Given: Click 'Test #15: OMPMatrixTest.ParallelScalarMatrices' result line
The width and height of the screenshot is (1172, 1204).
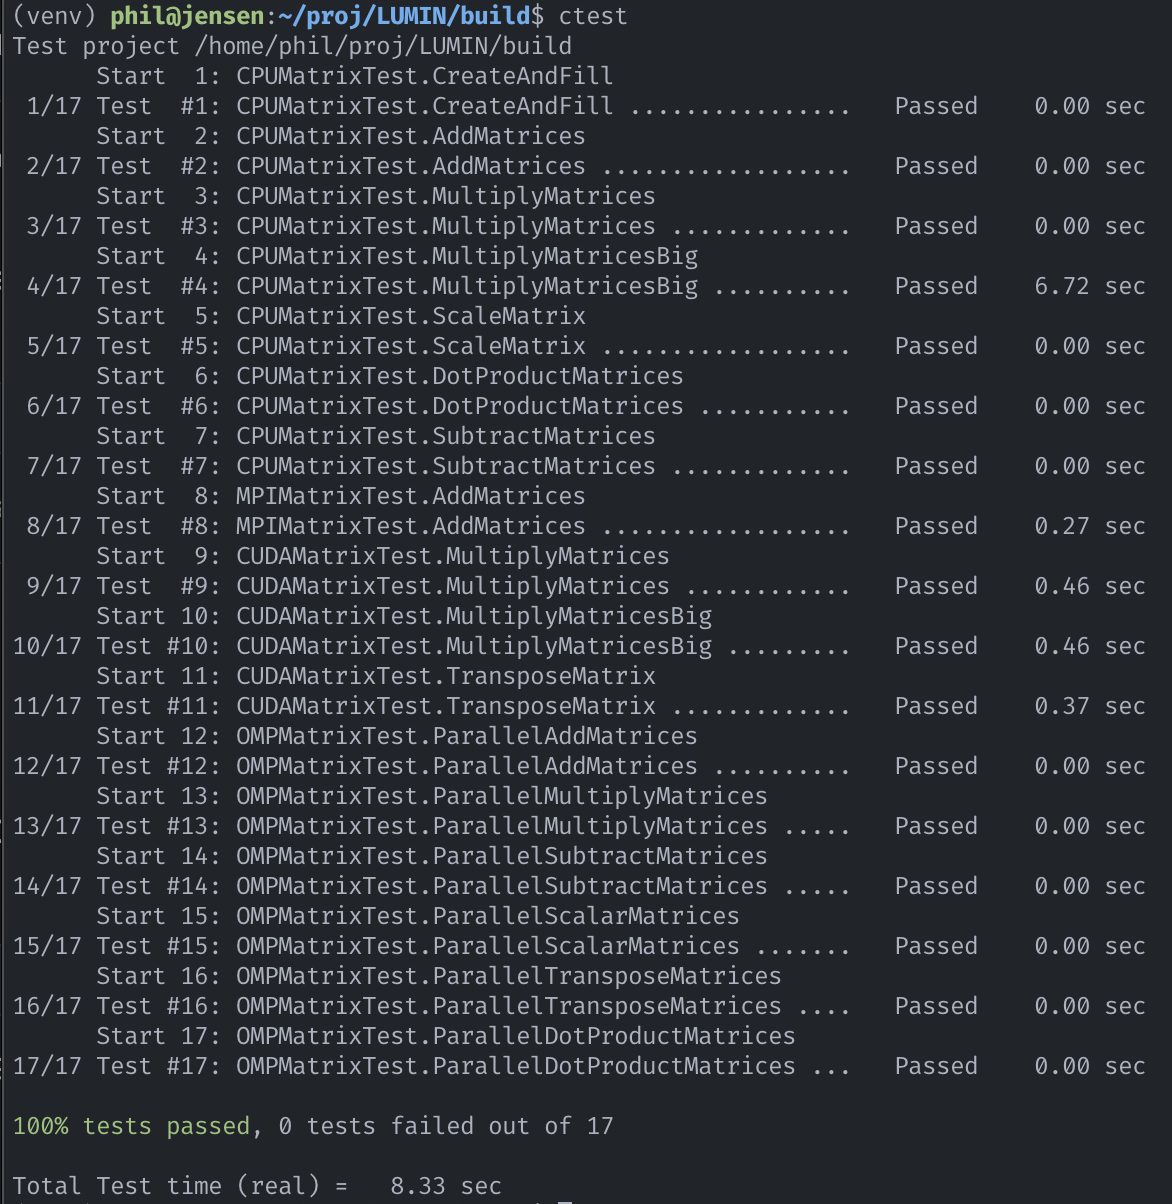Looking at the screenshot, I should coord(579,946).
